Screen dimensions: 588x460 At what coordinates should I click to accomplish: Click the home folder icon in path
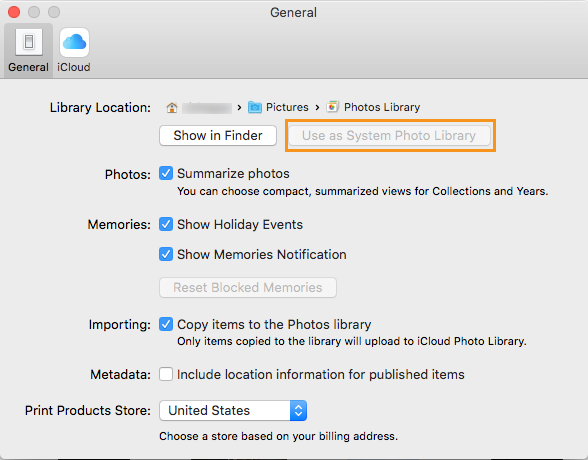point(172,108)
